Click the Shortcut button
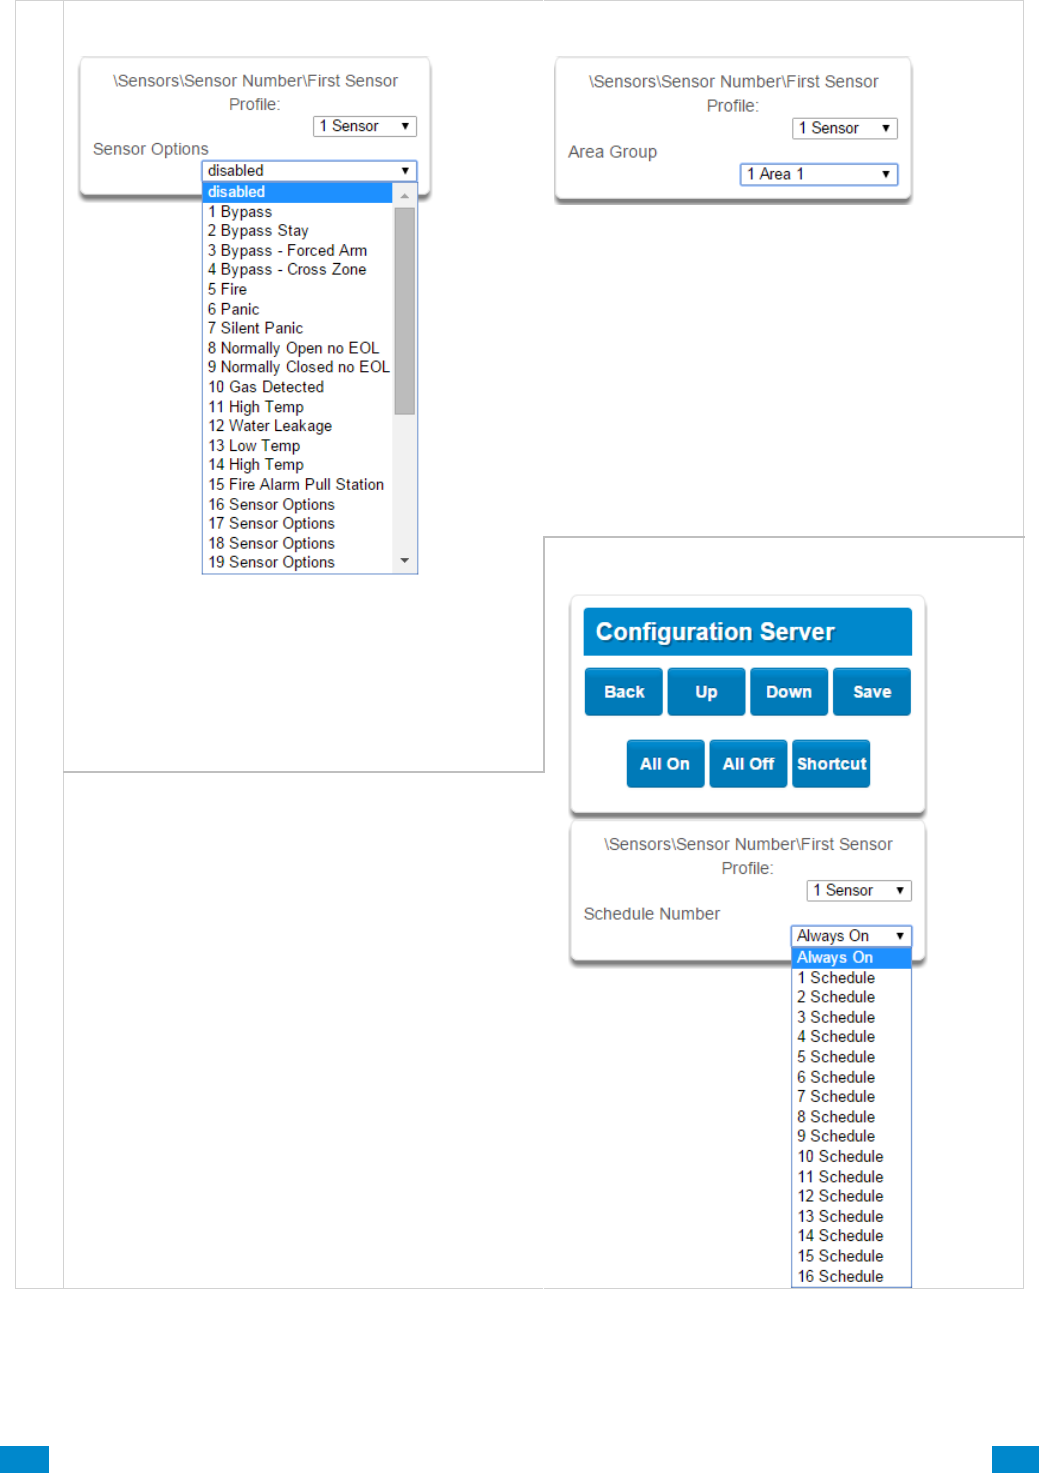Image resolution: width=1039 pixels, height=1473 pixels. tap(831, 764)
